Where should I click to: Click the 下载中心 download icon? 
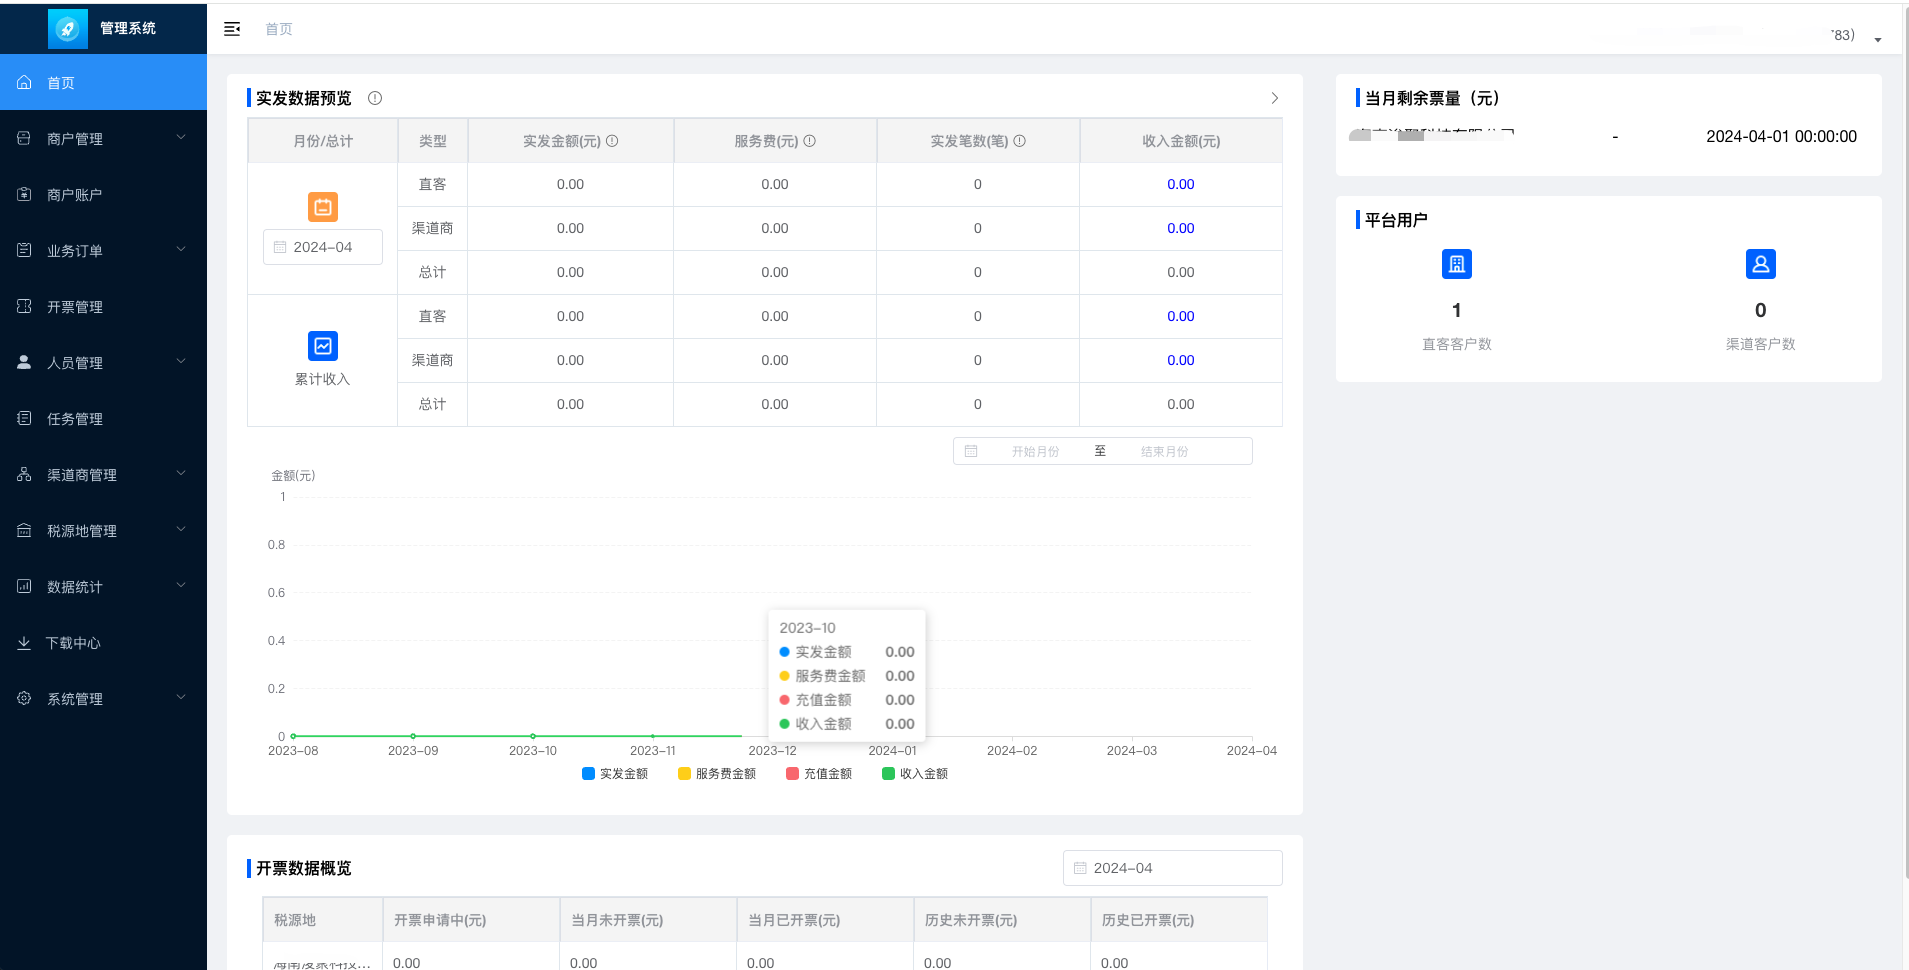click(24, 642)
